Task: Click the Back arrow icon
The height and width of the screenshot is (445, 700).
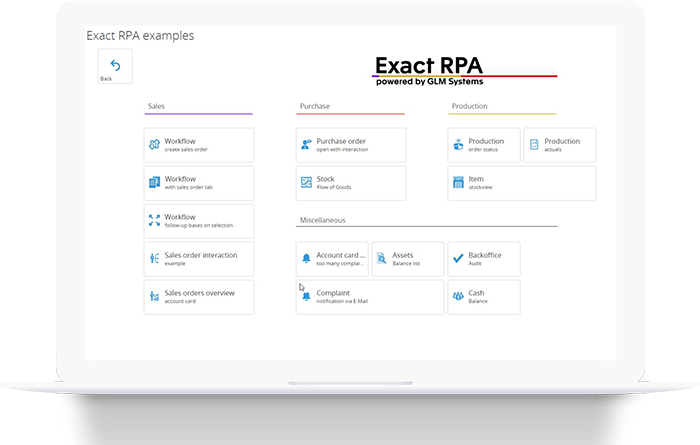Action: [x=115, y=65]
